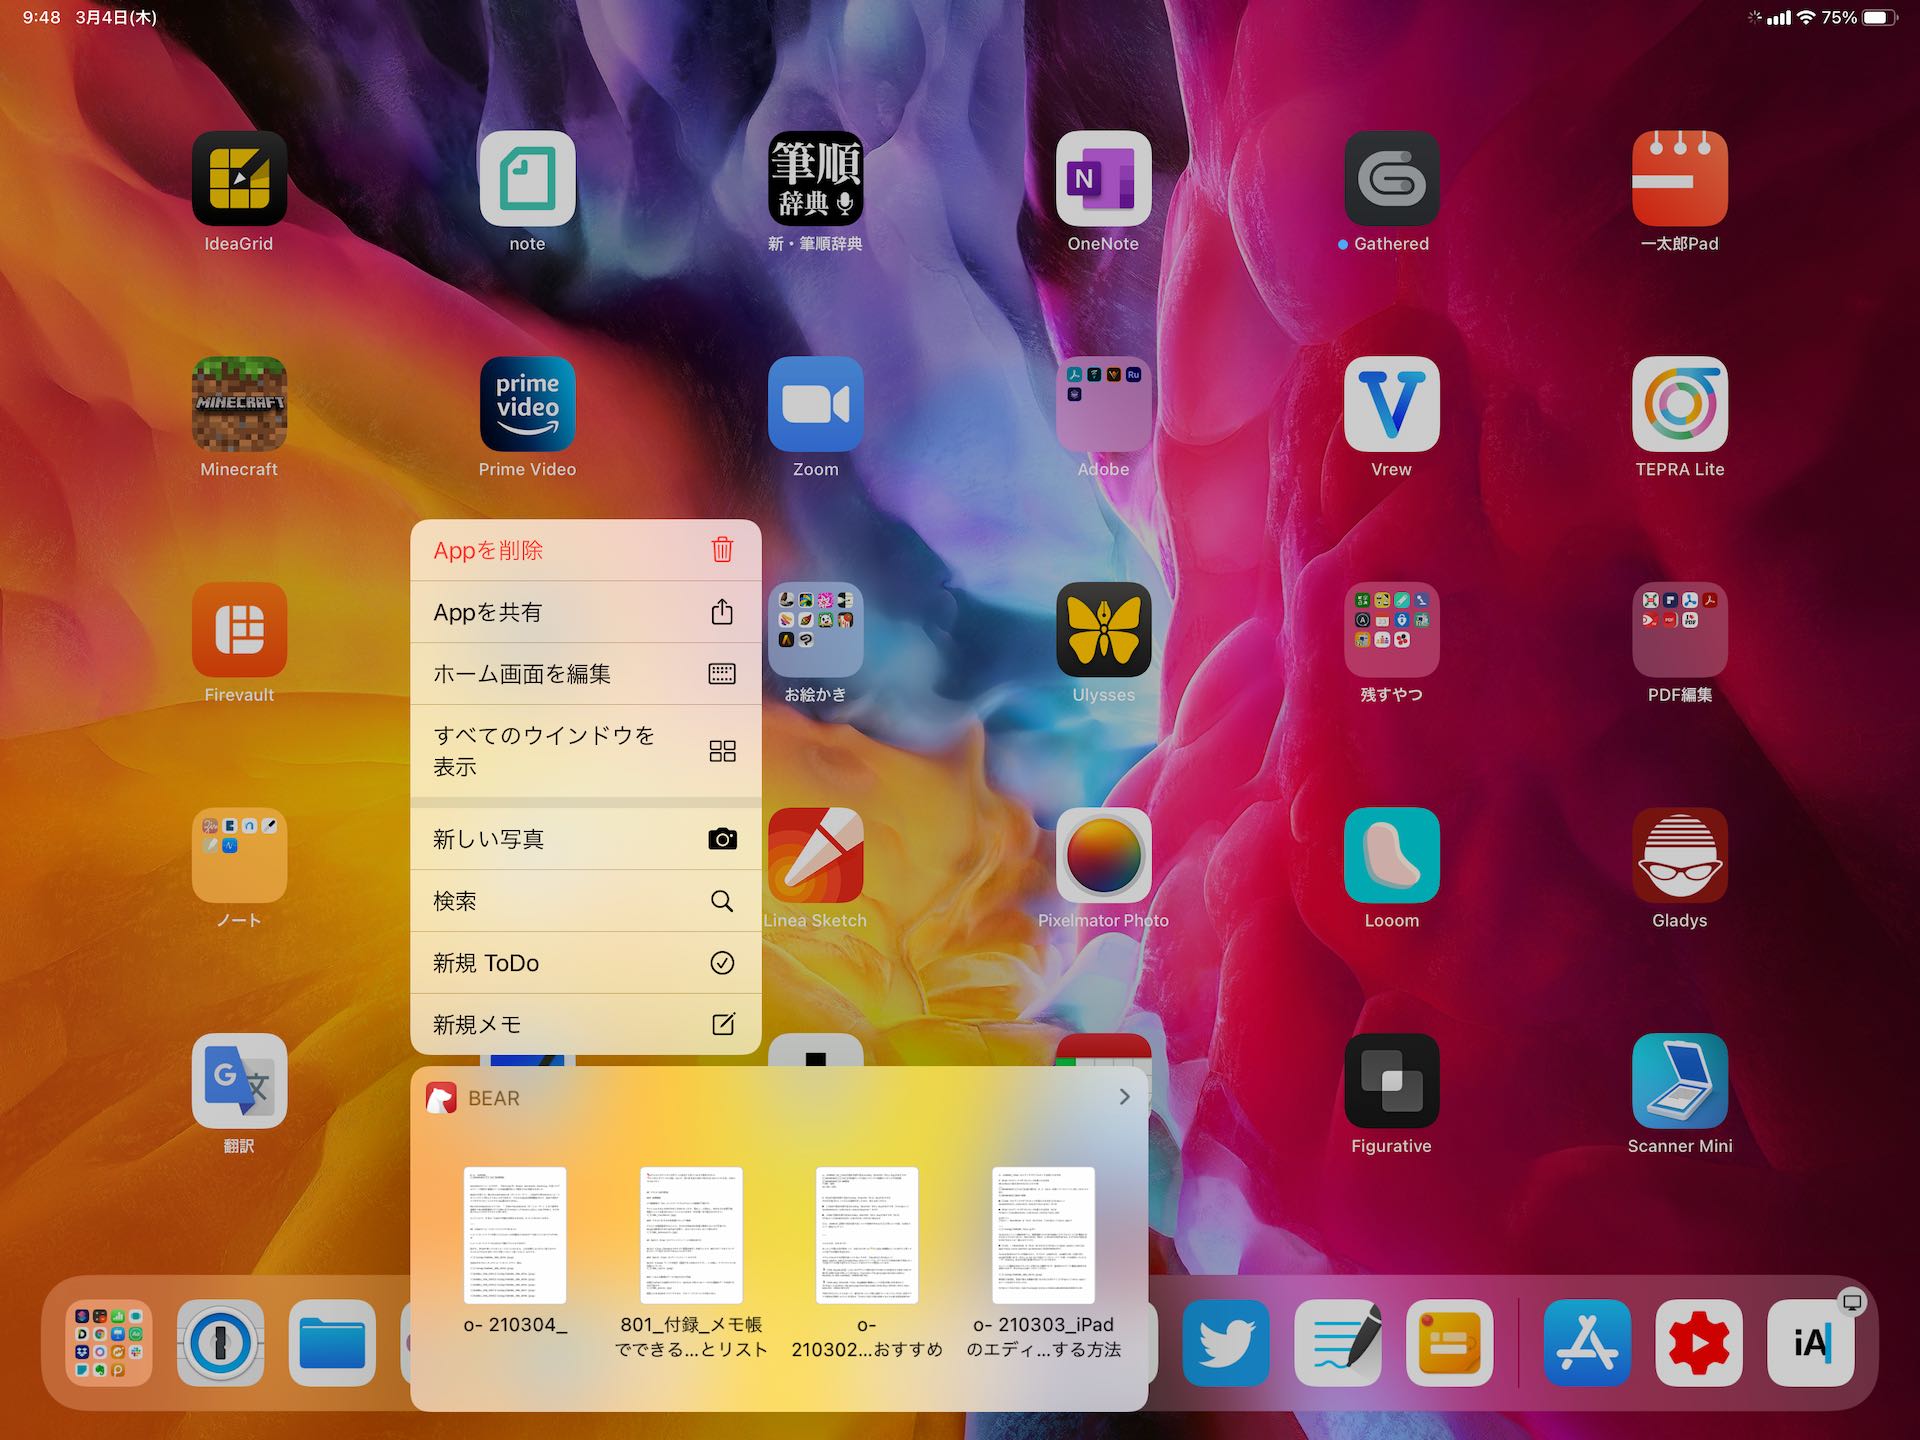
Task: Choose 新規 ToDo quick action
Action: pos(585,963)
